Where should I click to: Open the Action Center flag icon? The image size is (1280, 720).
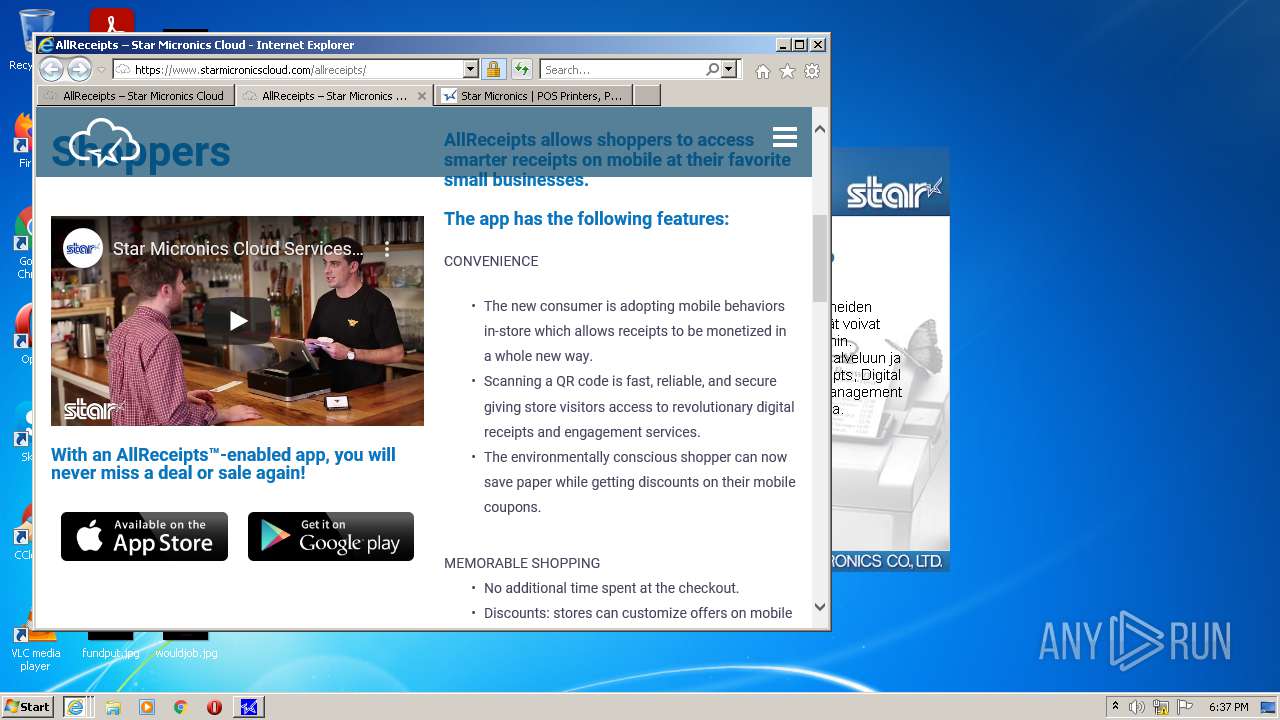tap(1185, 707)
